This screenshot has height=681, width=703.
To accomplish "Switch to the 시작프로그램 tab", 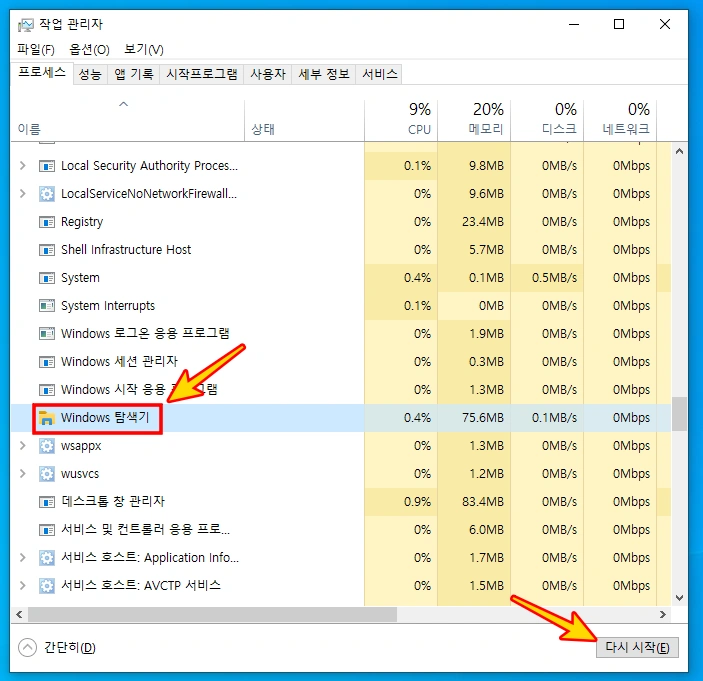I will (202, 74).
